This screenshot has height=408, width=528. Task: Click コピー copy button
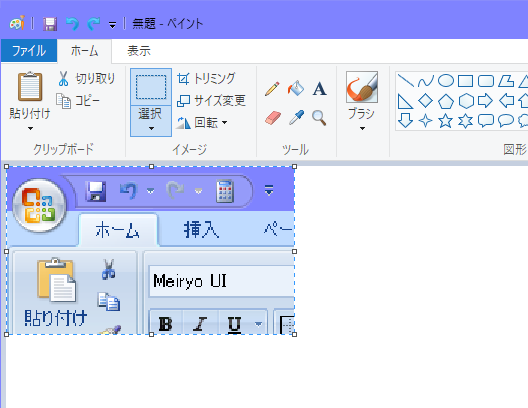pyautogui.click(x=78, y=101)
